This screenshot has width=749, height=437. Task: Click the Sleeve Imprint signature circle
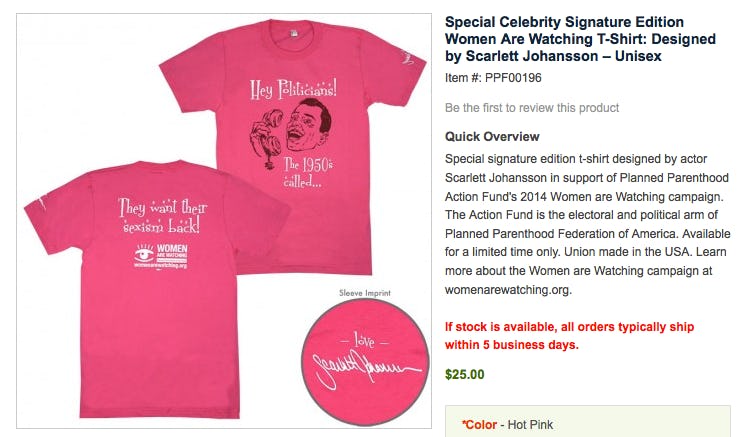tap(366, 362)
